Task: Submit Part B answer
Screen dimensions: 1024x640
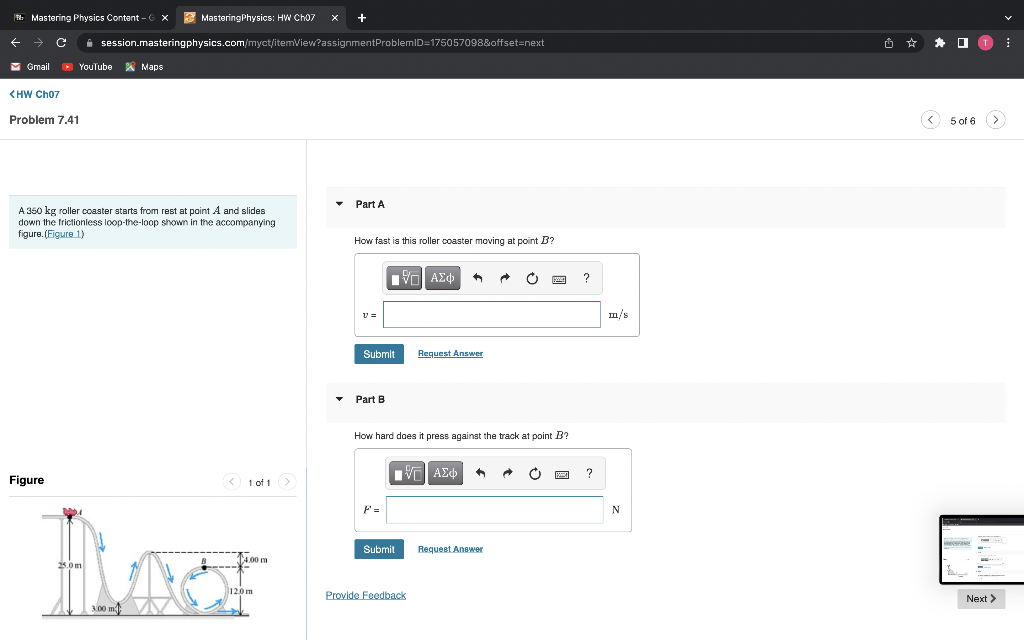Action: tap(379, 549)
